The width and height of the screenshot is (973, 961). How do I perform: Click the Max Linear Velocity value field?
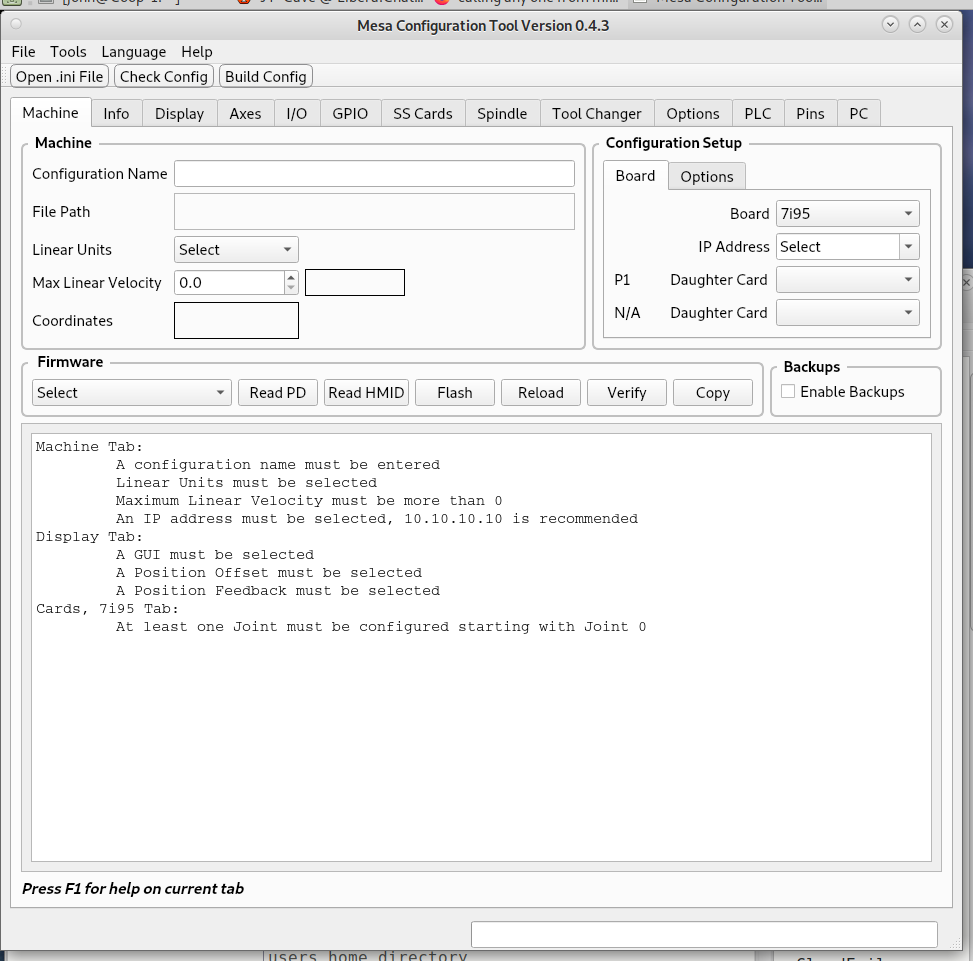tap(229, 283)
